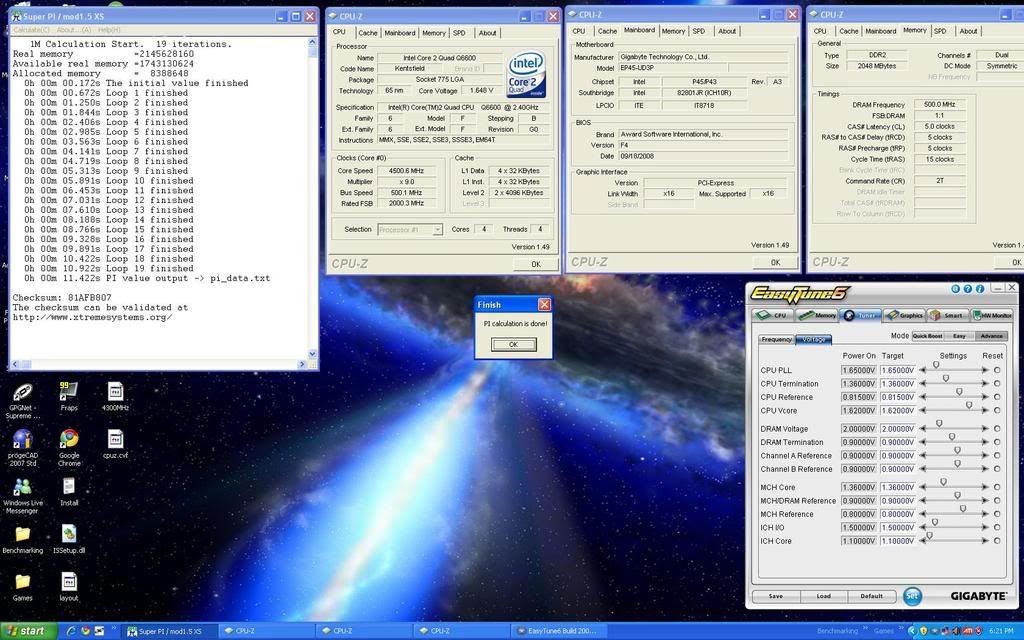The height and width of the screenshot is (640, 1024).
Task: Open the About tab in first CPU-Z window
Action: (x=487, y=33)
